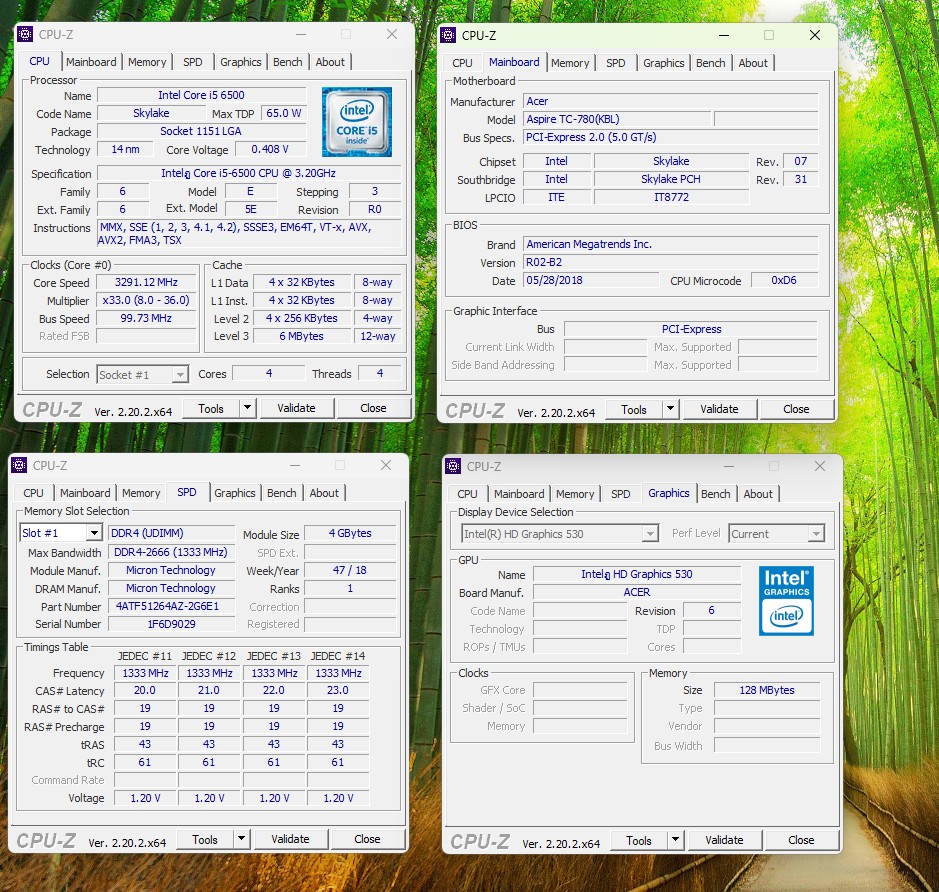Open Tools dropdown arrow in Graphics window
Screen dimensions: 939x892
pyautogui.click(x=676, y=841)
